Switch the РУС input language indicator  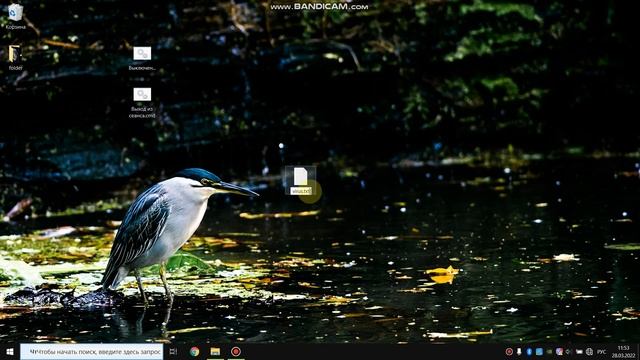[601, 351]
